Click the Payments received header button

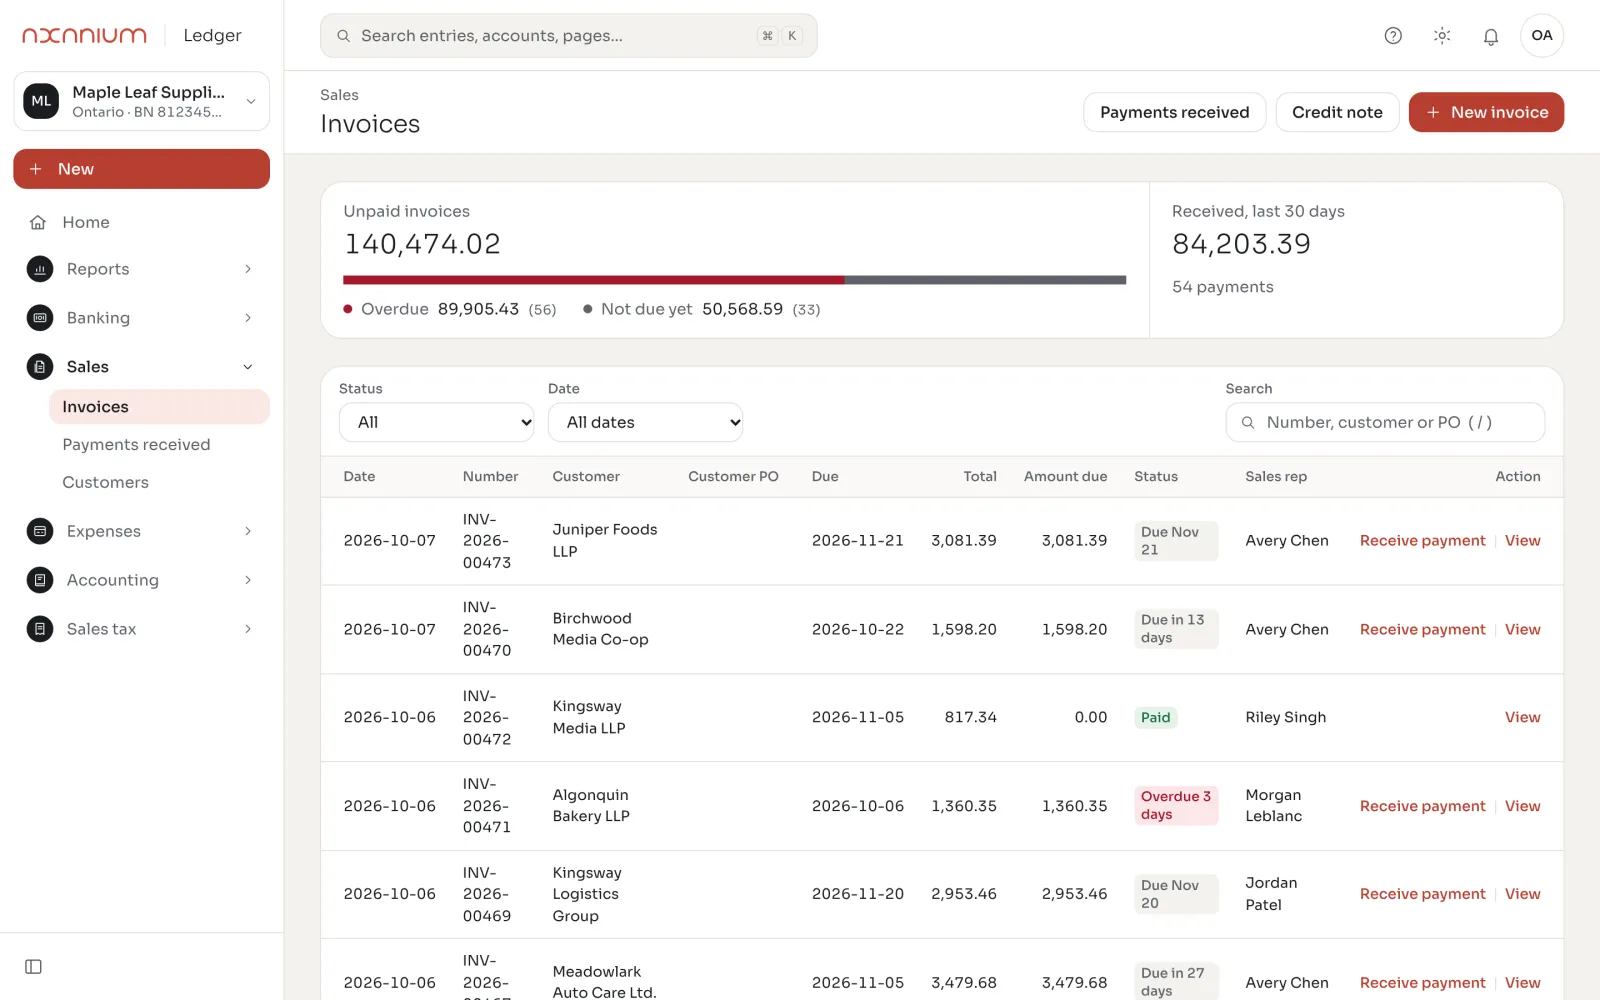(1174, 112)
